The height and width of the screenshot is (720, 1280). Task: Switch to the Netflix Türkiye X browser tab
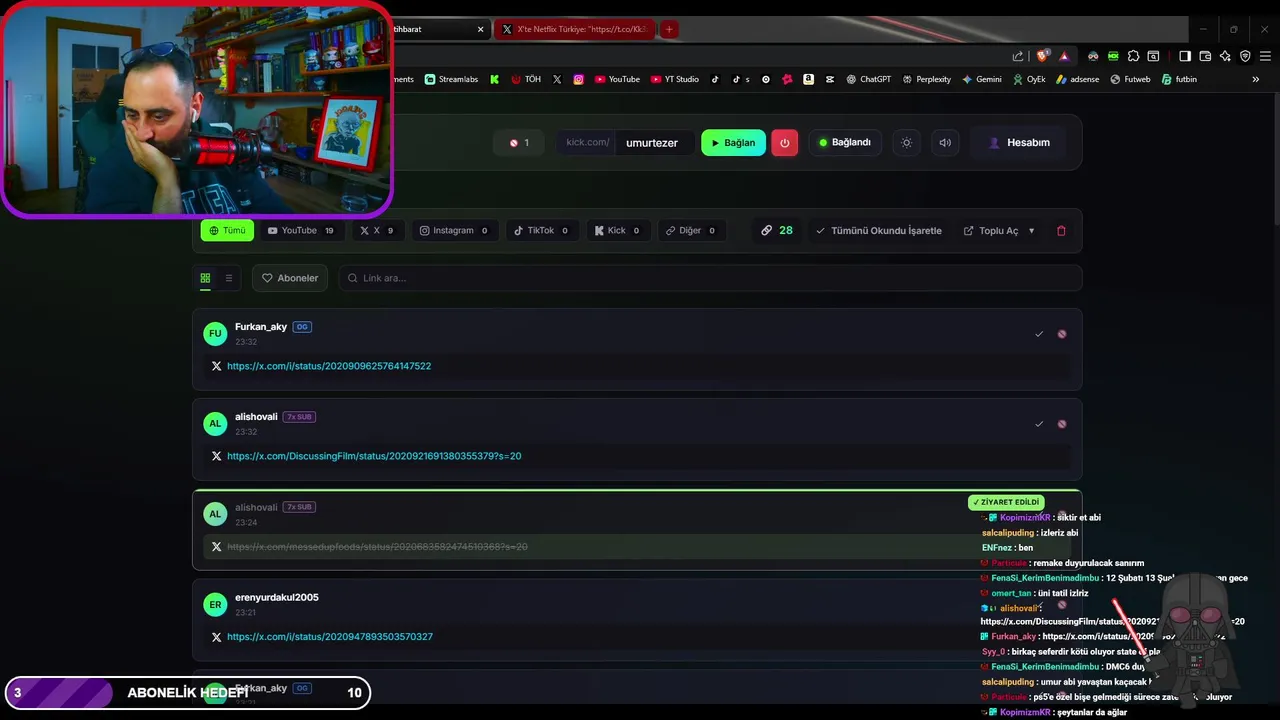click(574, 29)
